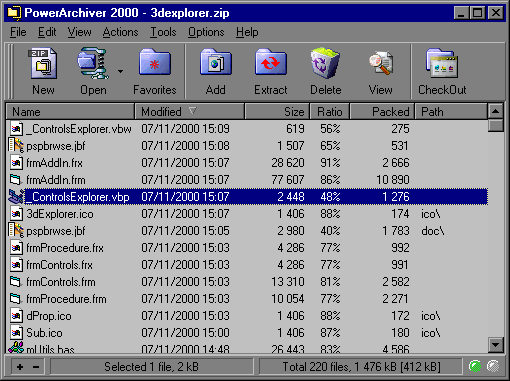Click the ratio value 91%

330,163
